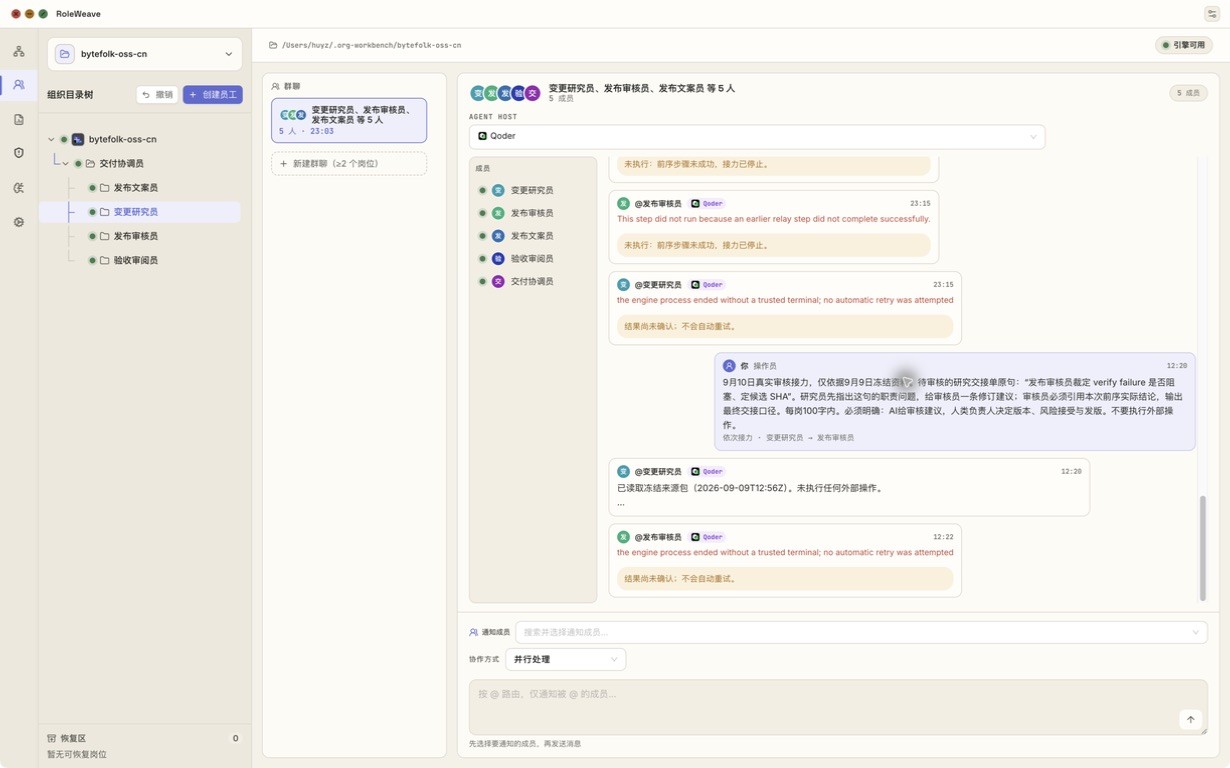The image size is (1230, 768).
Task: Click the workspace path /Users/huyz/.org-workbench text
Action: coord(371,45)
